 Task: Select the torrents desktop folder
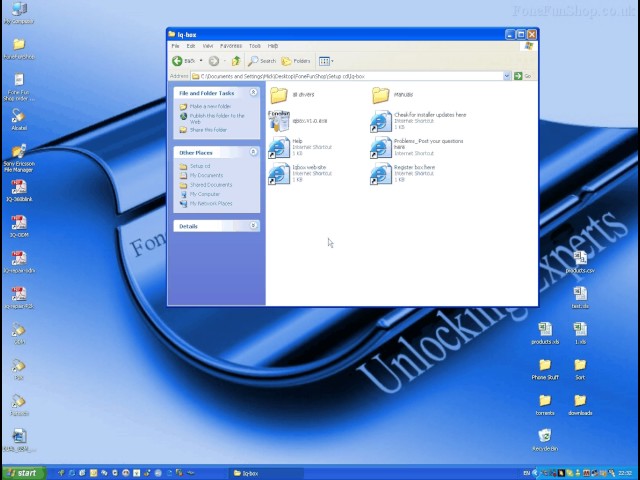545,405
